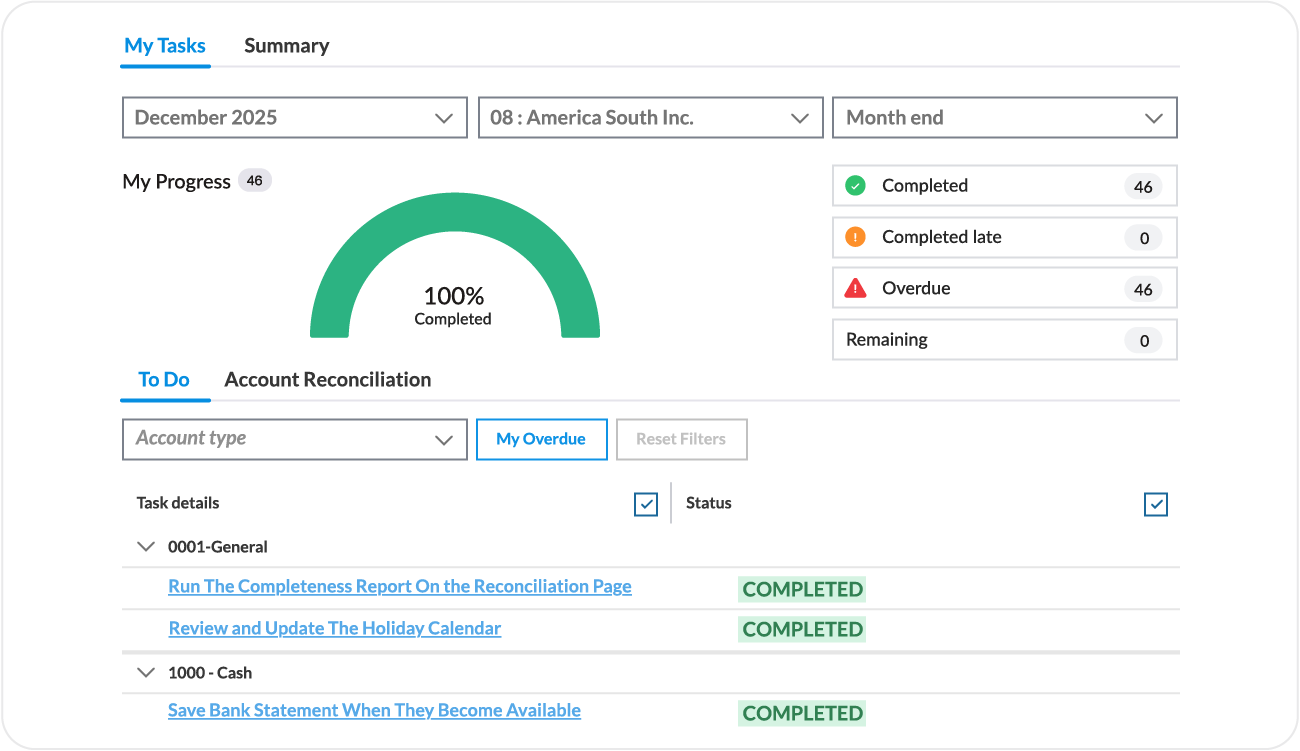Image resolution: width=1300 pixels, height=751 pixels.
Task: Open the America South Inc. entity dropdown
Action: pyautogui.click(x=650, y=118)
